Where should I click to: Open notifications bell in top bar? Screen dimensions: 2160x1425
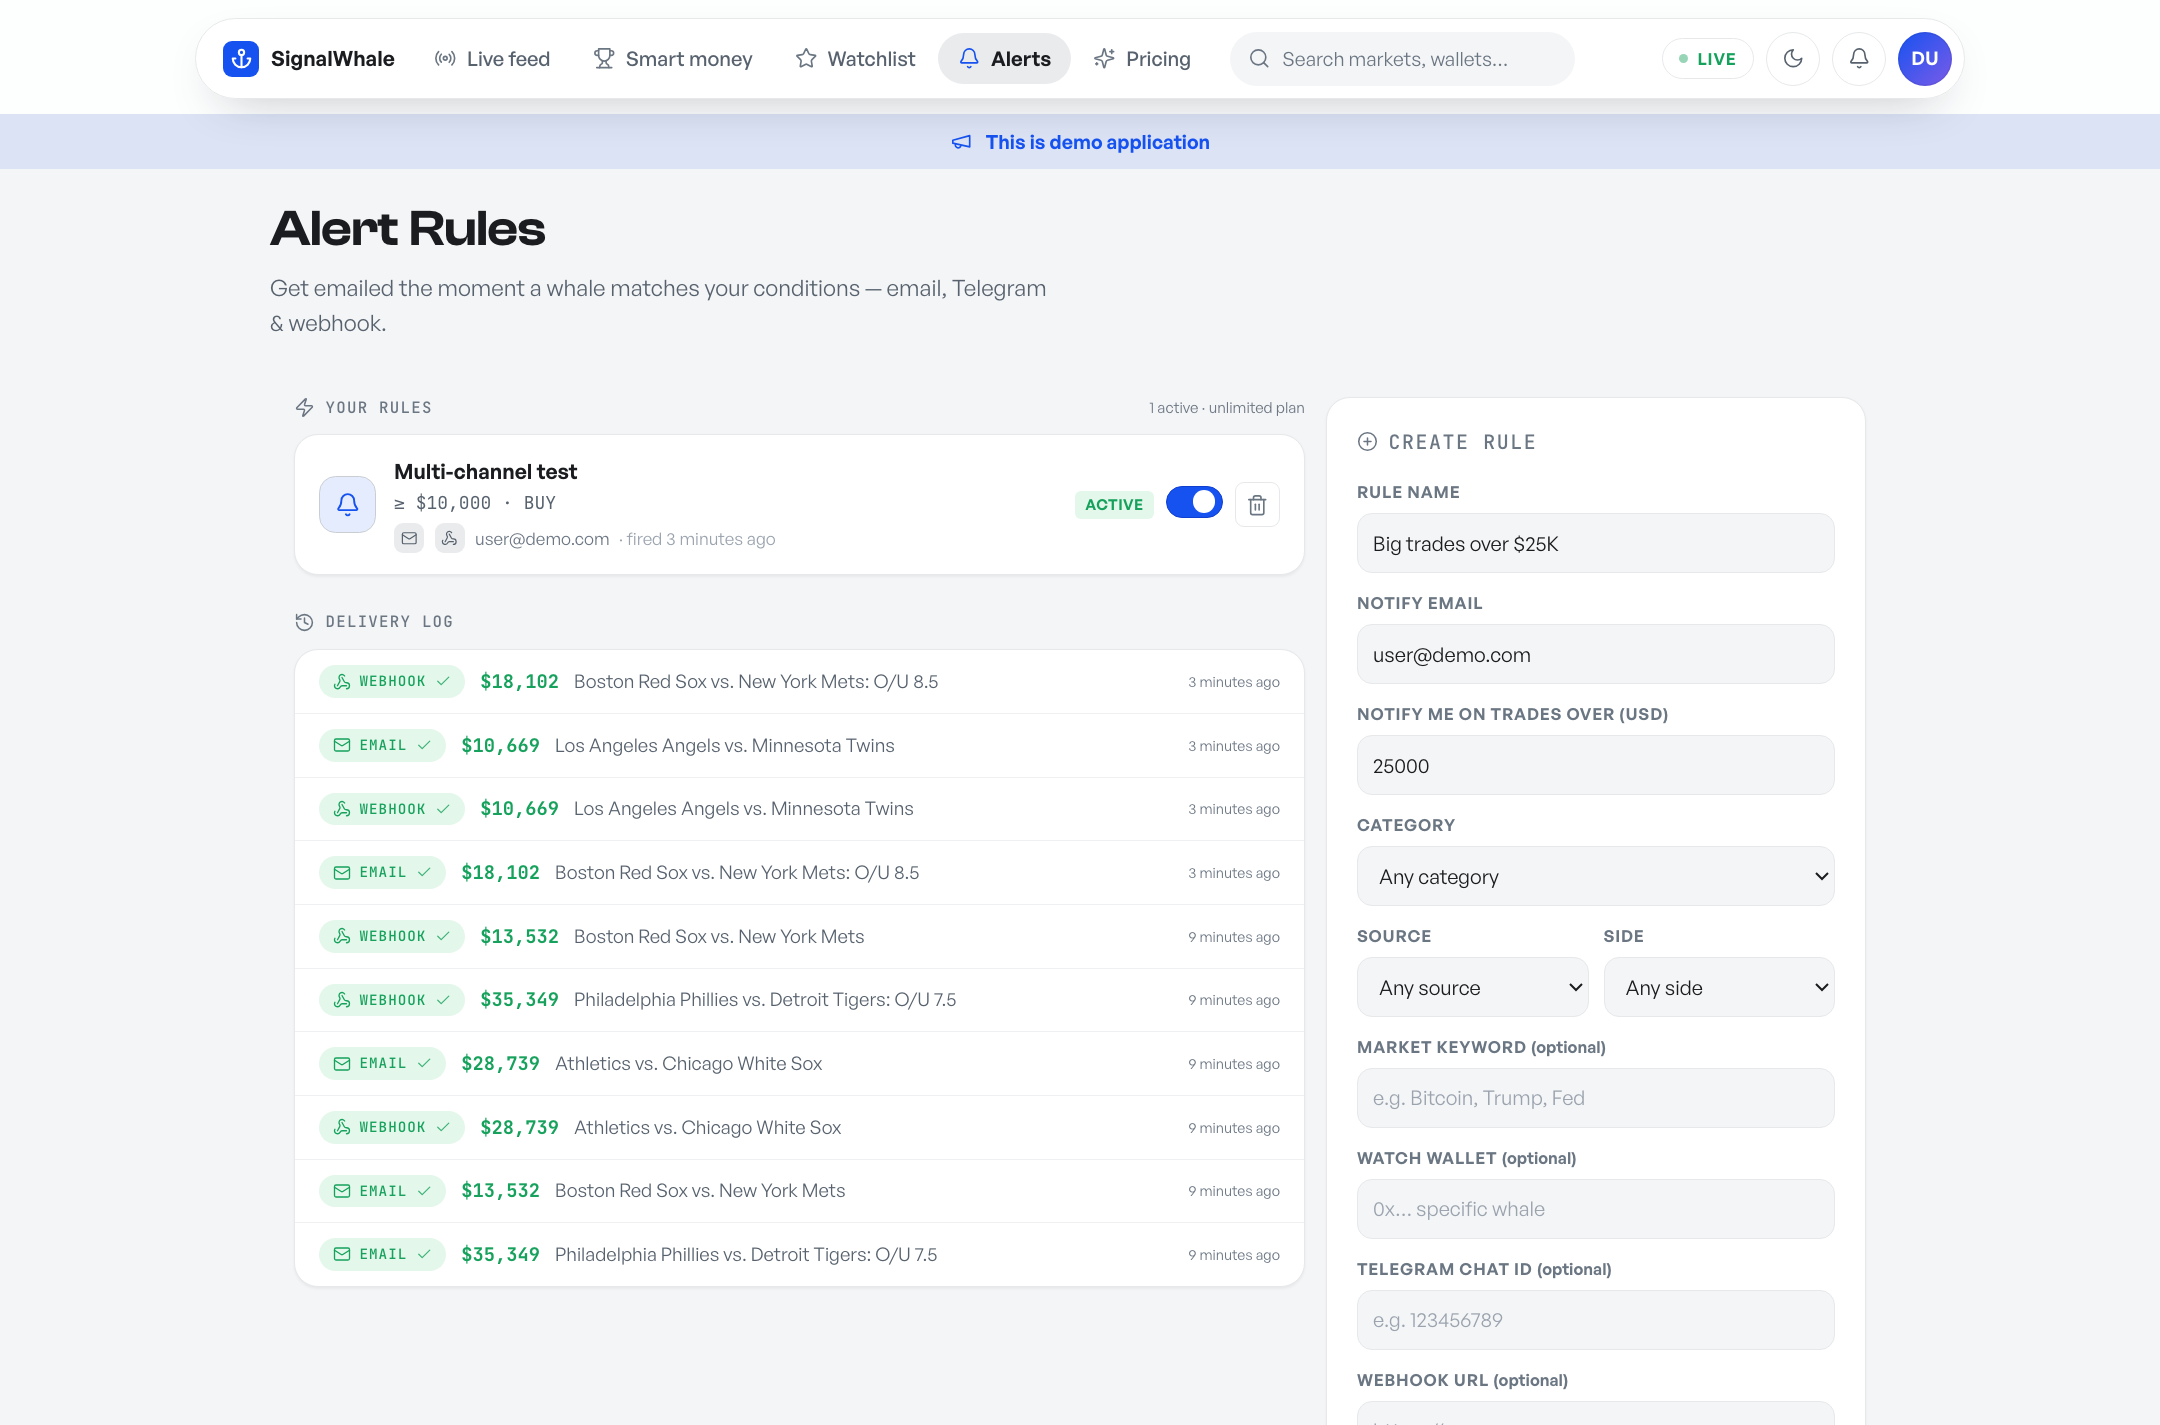click(1859, 59)
